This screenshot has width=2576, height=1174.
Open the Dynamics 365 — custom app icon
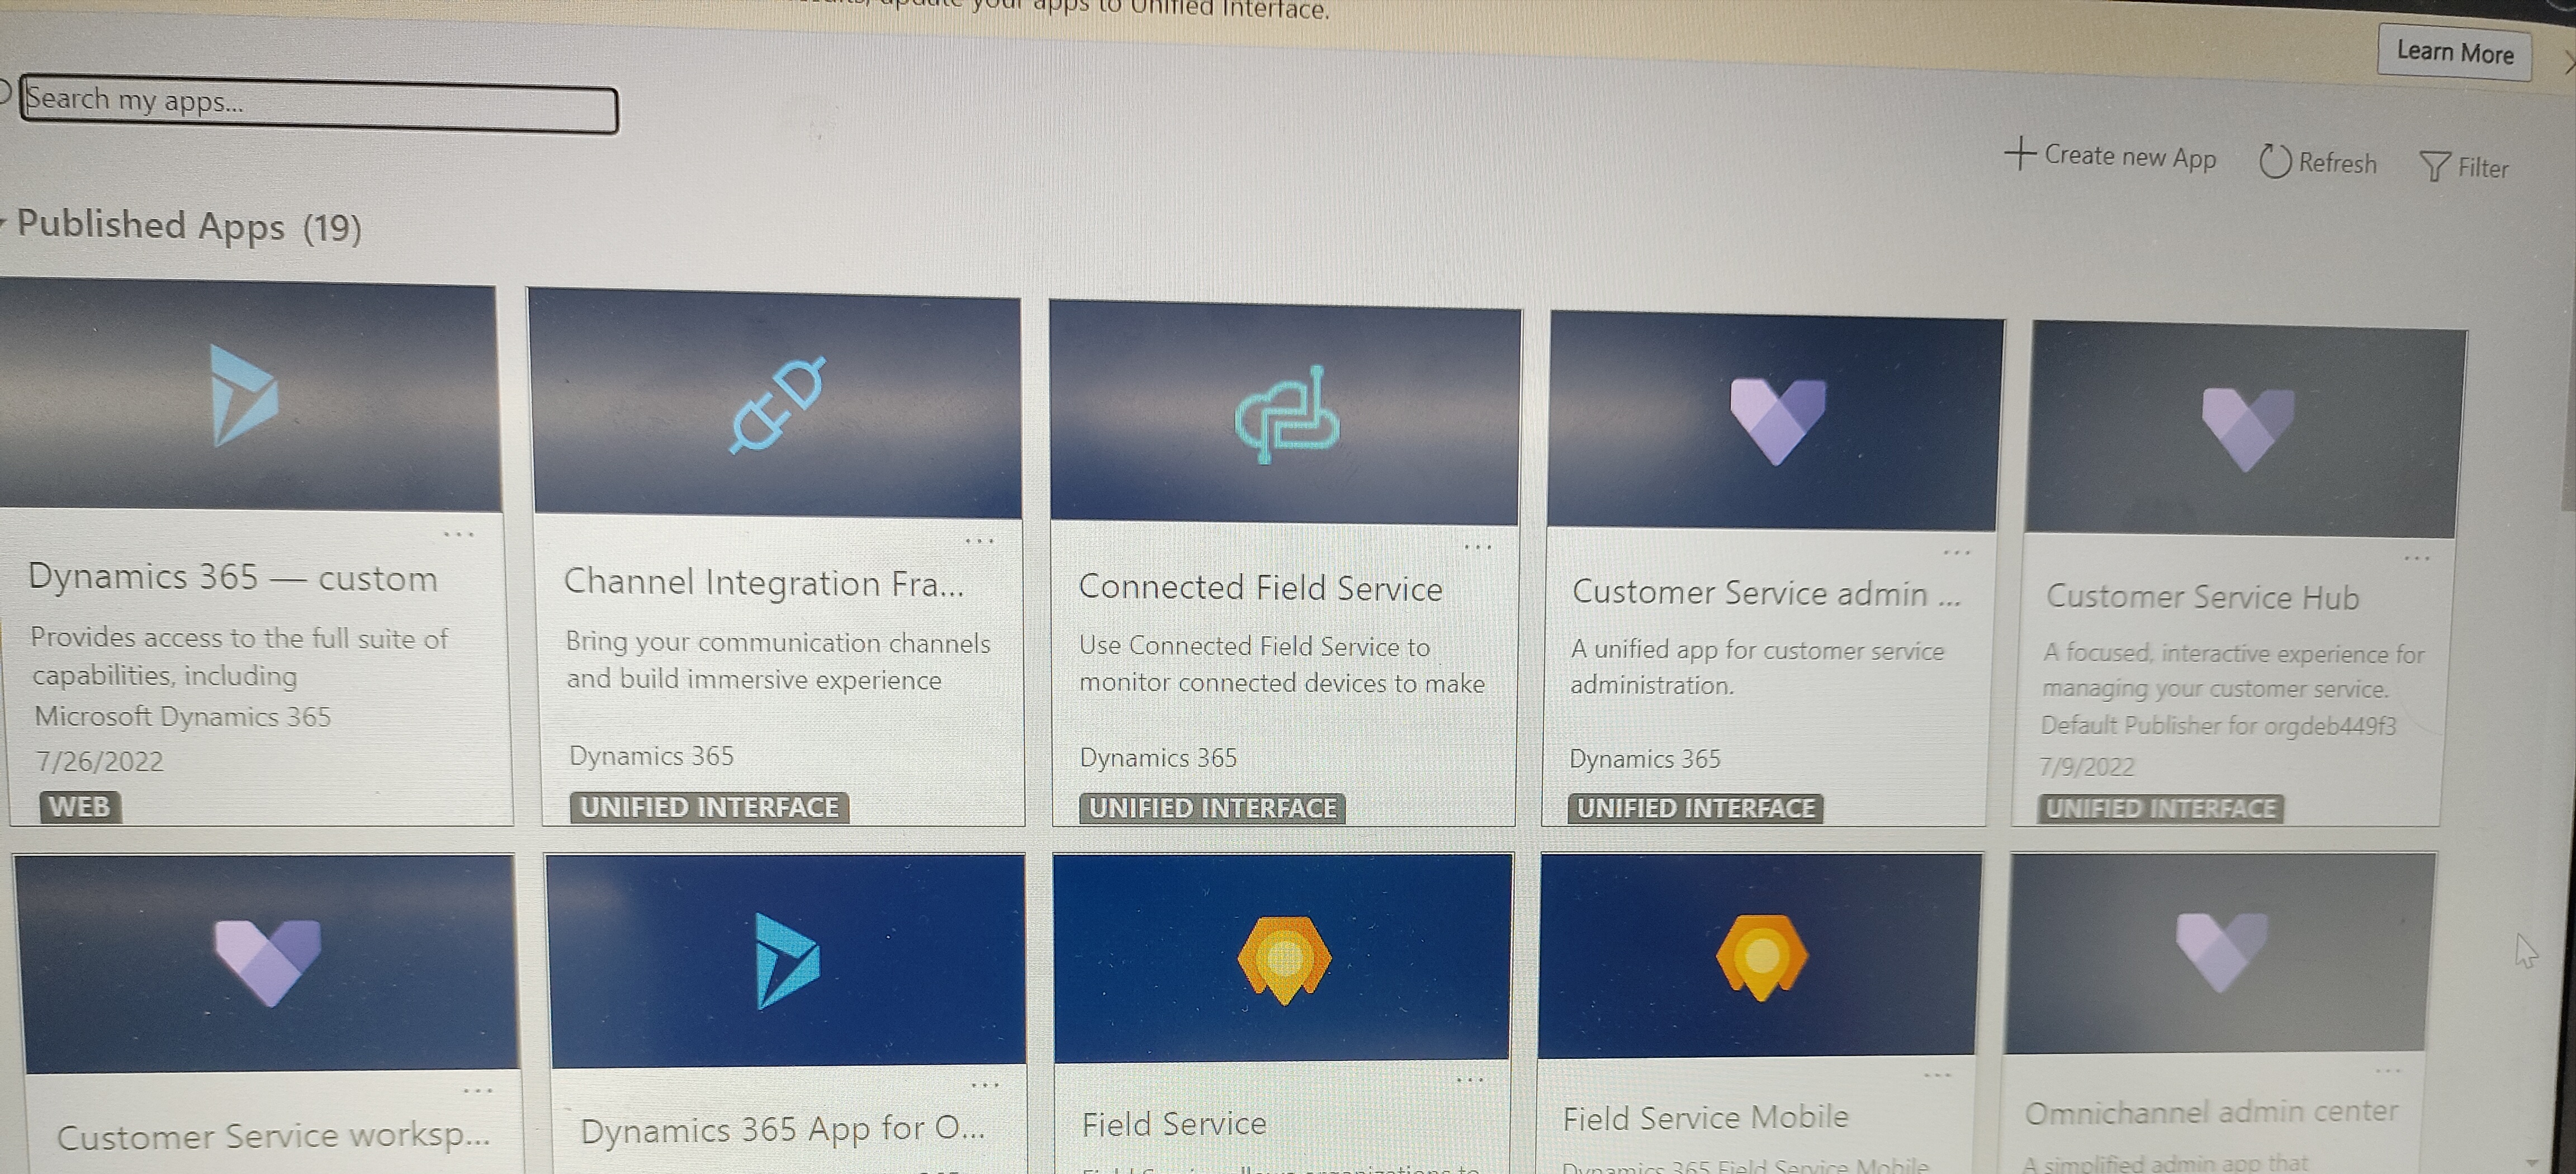244,395
